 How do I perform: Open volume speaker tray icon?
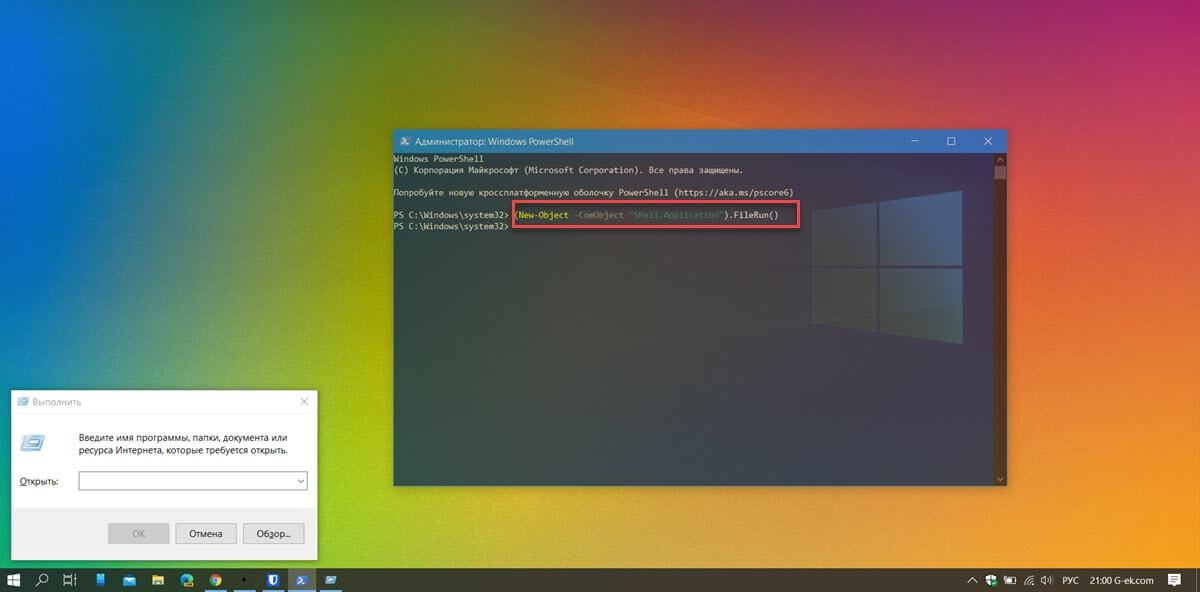coord(1045,580)
